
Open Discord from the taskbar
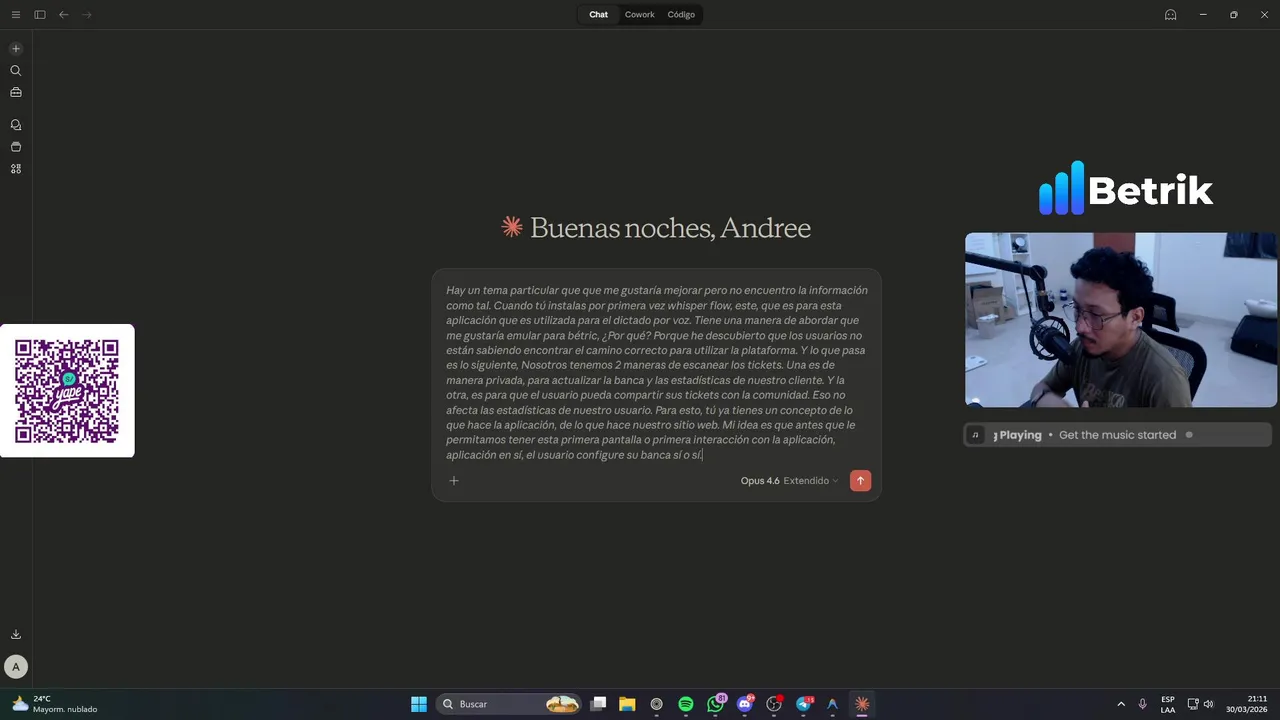point(745,704)
